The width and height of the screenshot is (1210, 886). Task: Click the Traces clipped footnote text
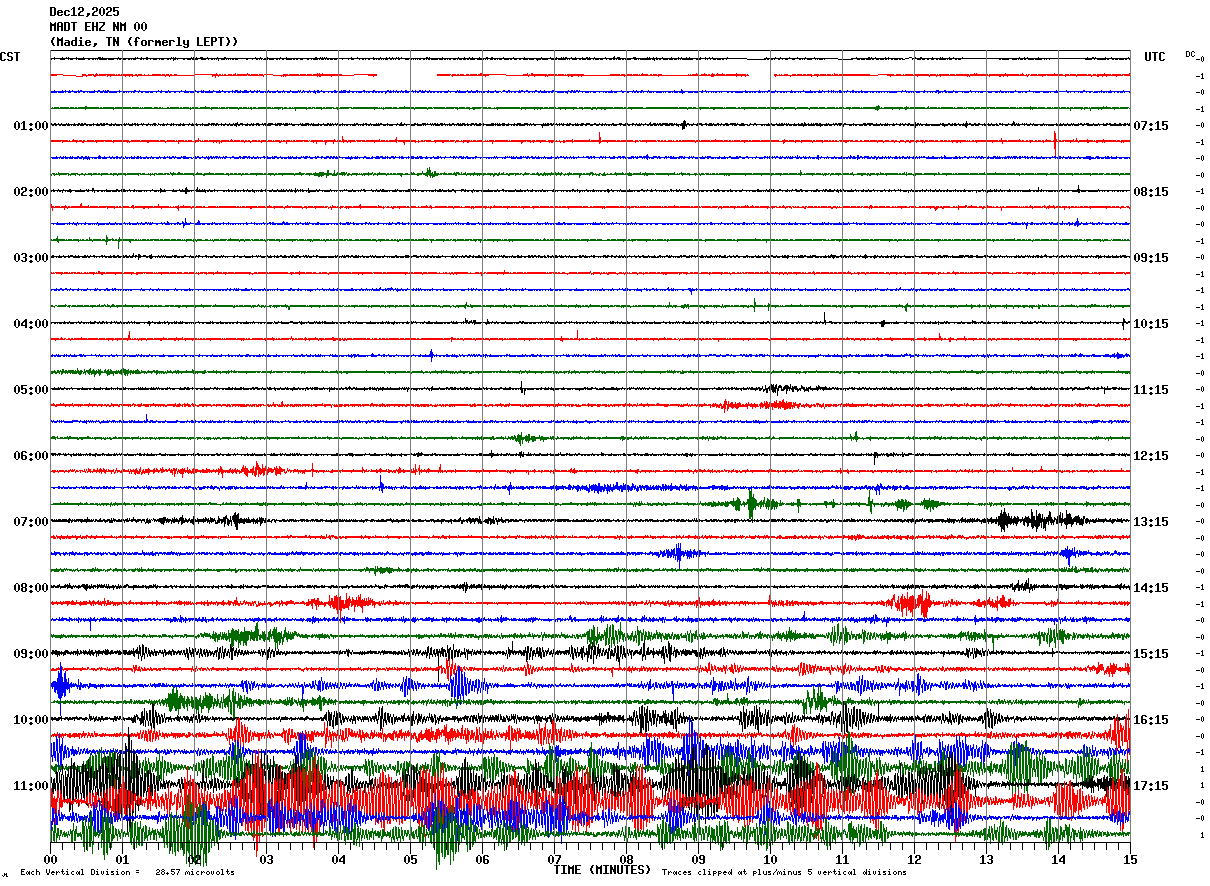click(784, 873)
